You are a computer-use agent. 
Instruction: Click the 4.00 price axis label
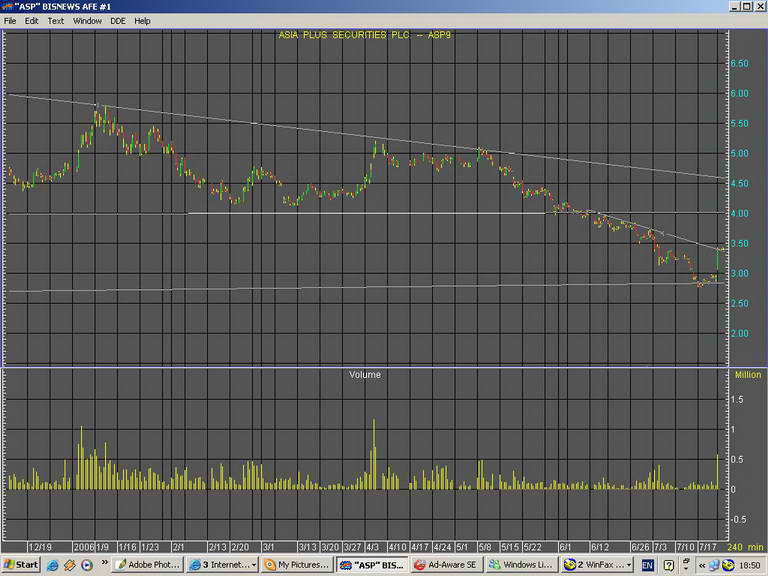(740, 214)
